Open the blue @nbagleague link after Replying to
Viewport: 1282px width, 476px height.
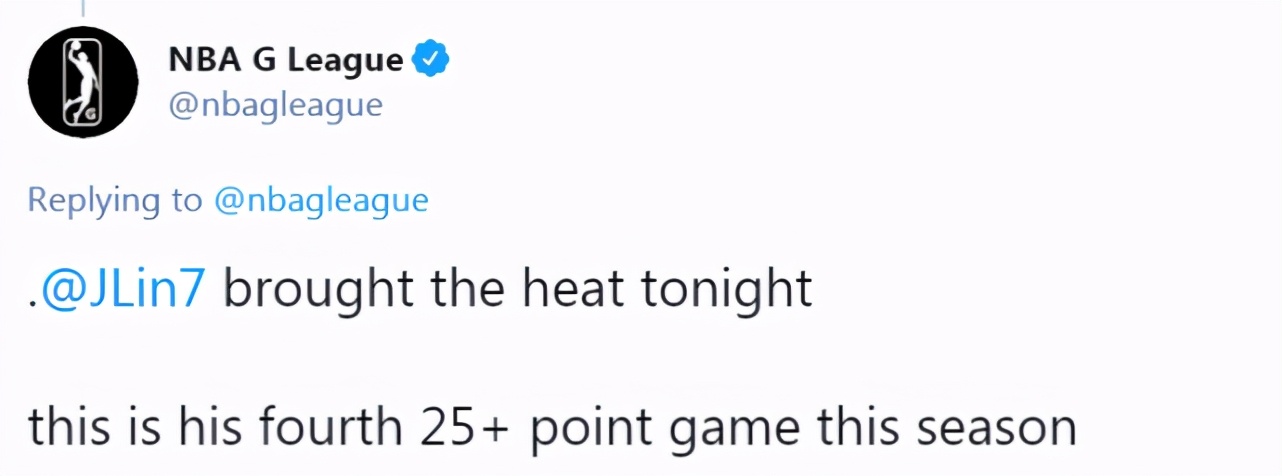321,200
